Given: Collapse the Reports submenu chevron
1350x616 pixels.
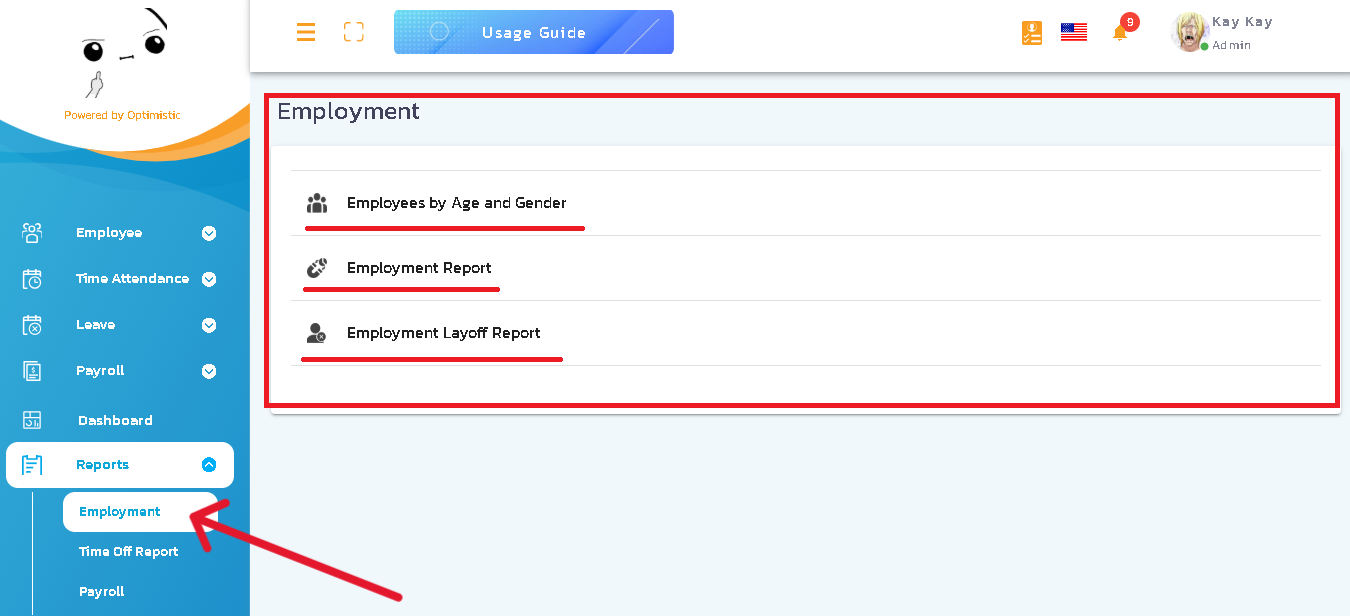Looking at the screenshot, I should pyautogui.click(x=209, y=464).
